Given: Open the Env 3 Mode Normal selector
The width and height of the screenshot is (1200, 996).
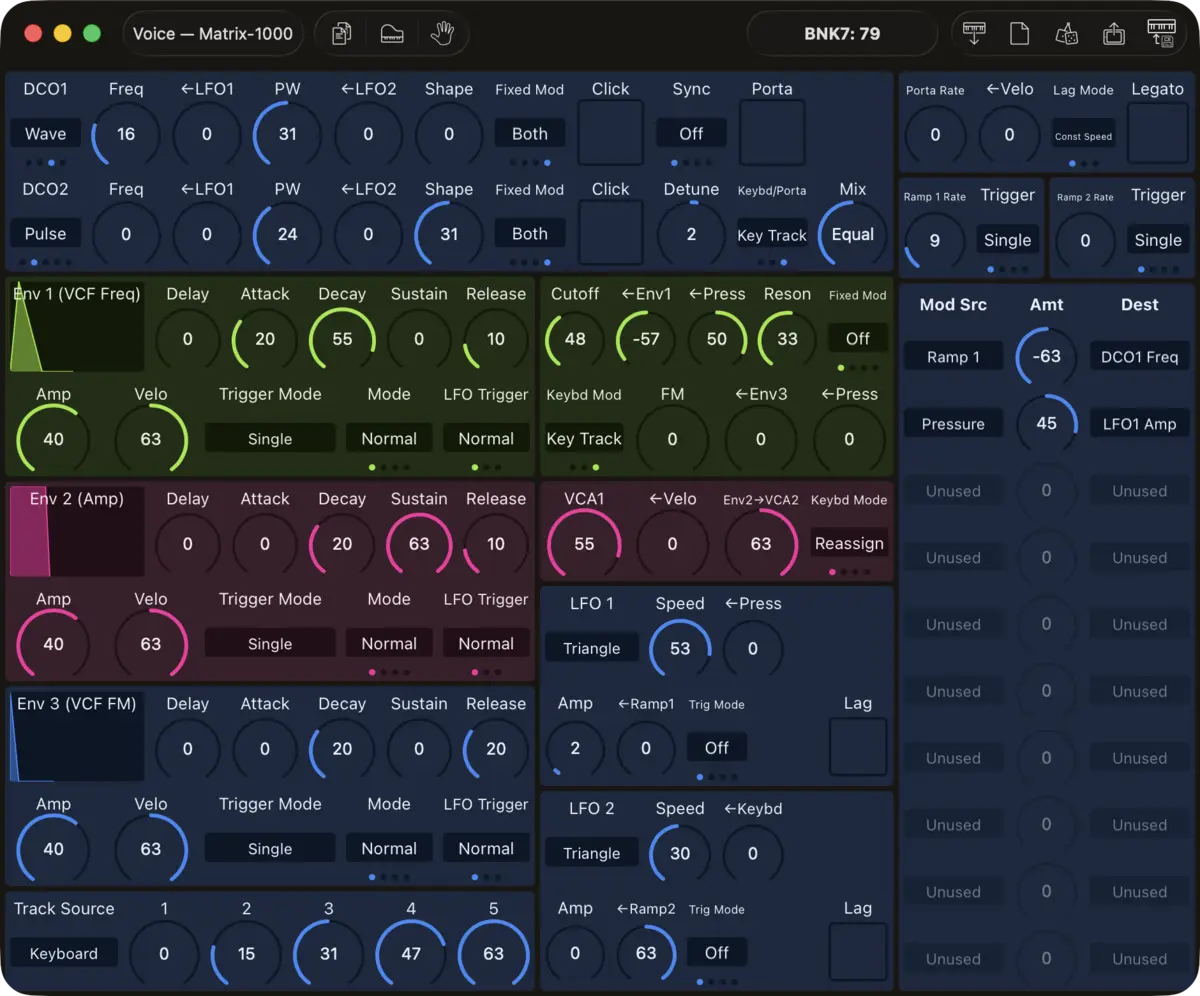Looking at the screenshot, I should tap(389, 848).
